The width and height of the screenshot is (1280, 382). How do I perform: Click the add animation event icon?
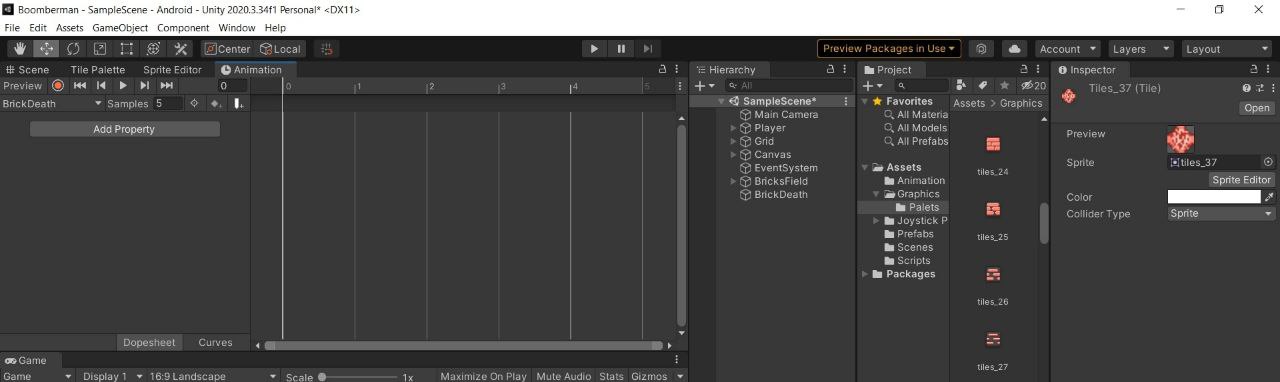pyautogui.click(x=238, y=103)
